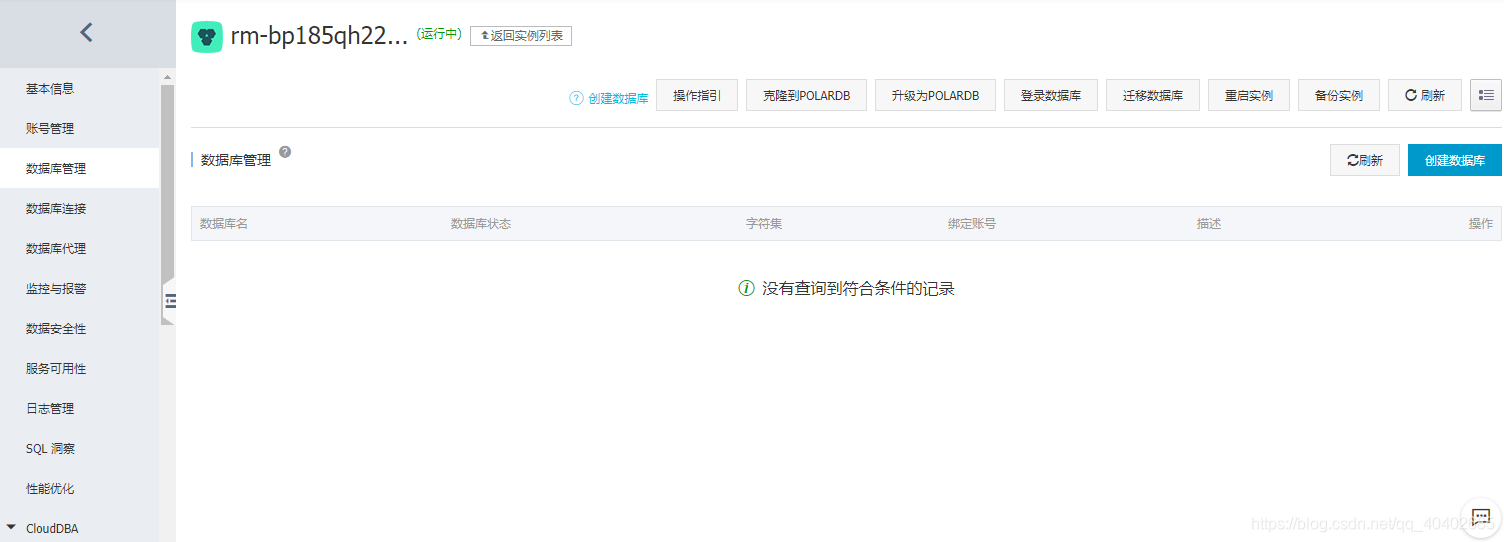Click 绑定账号 column header

(x=972, y=224)
